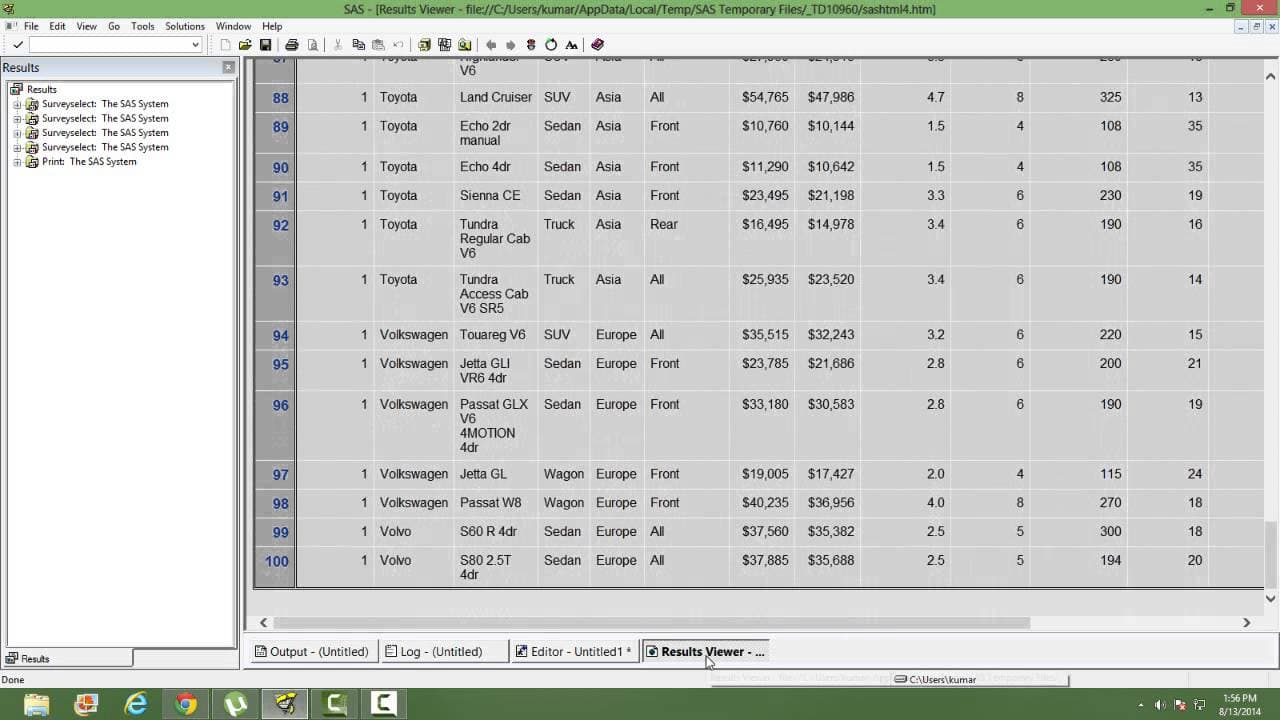Select the root Results node in the tree
This screenshot has width=1280, height=720.
point(42,90)
